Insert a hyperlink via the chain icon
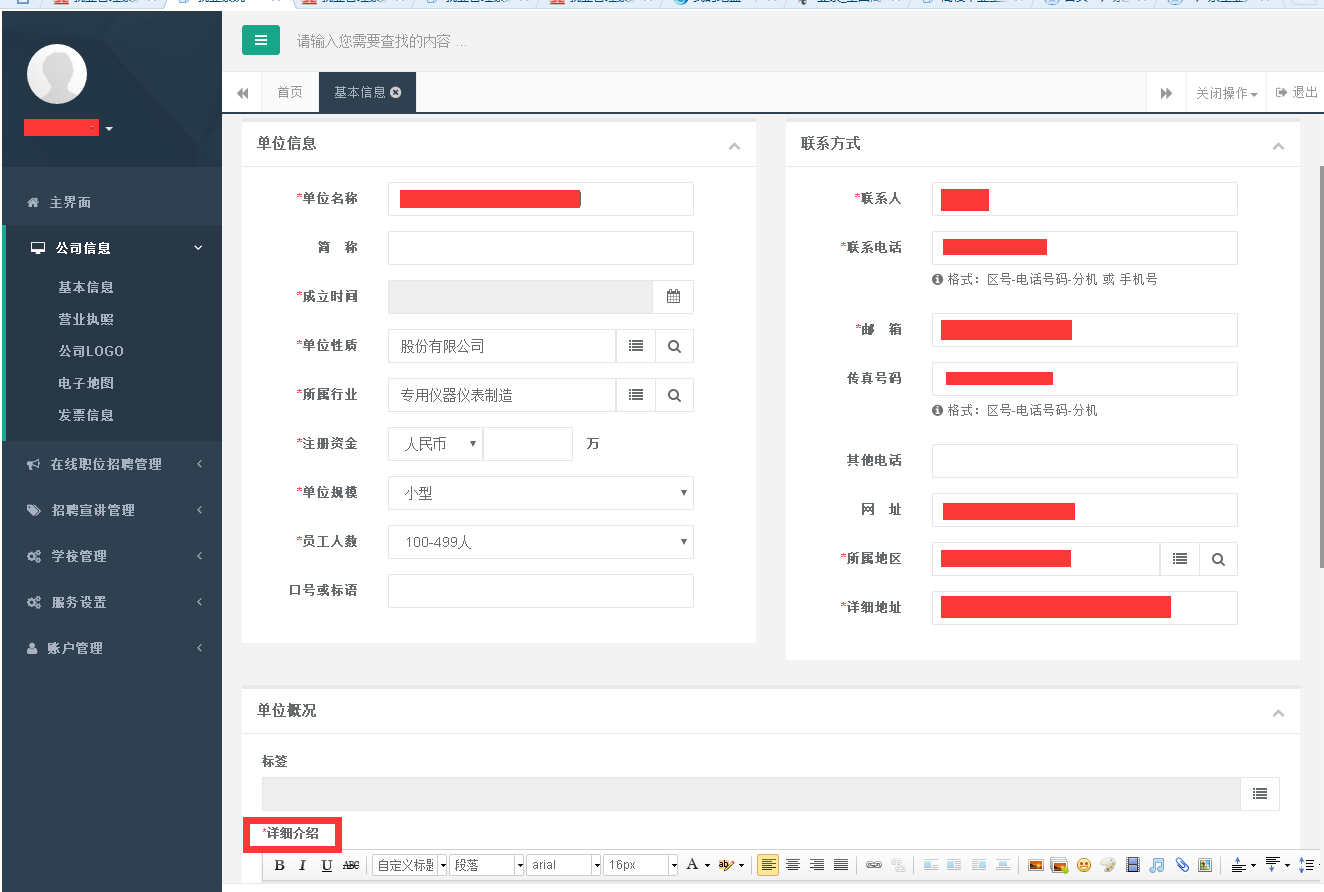 point(874,865)
